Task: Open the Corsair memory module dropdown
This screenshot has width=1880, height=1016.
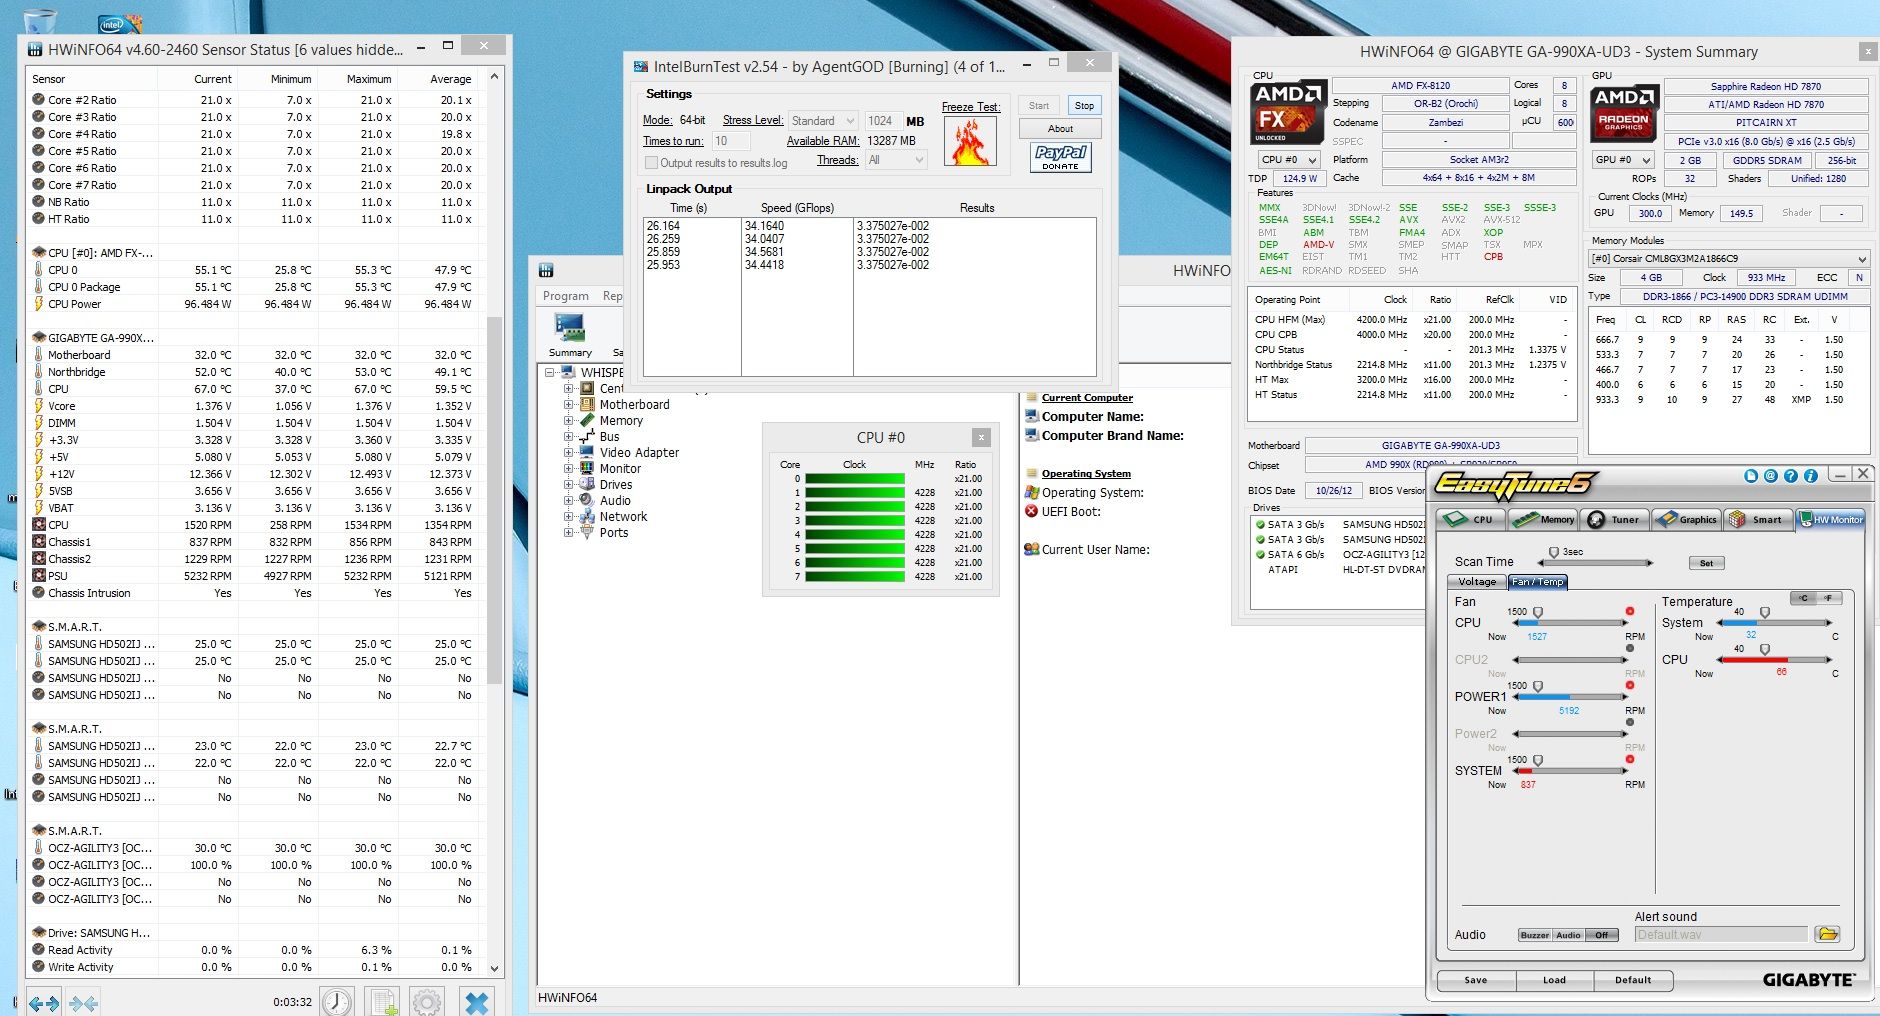Action: [1728, 258]
